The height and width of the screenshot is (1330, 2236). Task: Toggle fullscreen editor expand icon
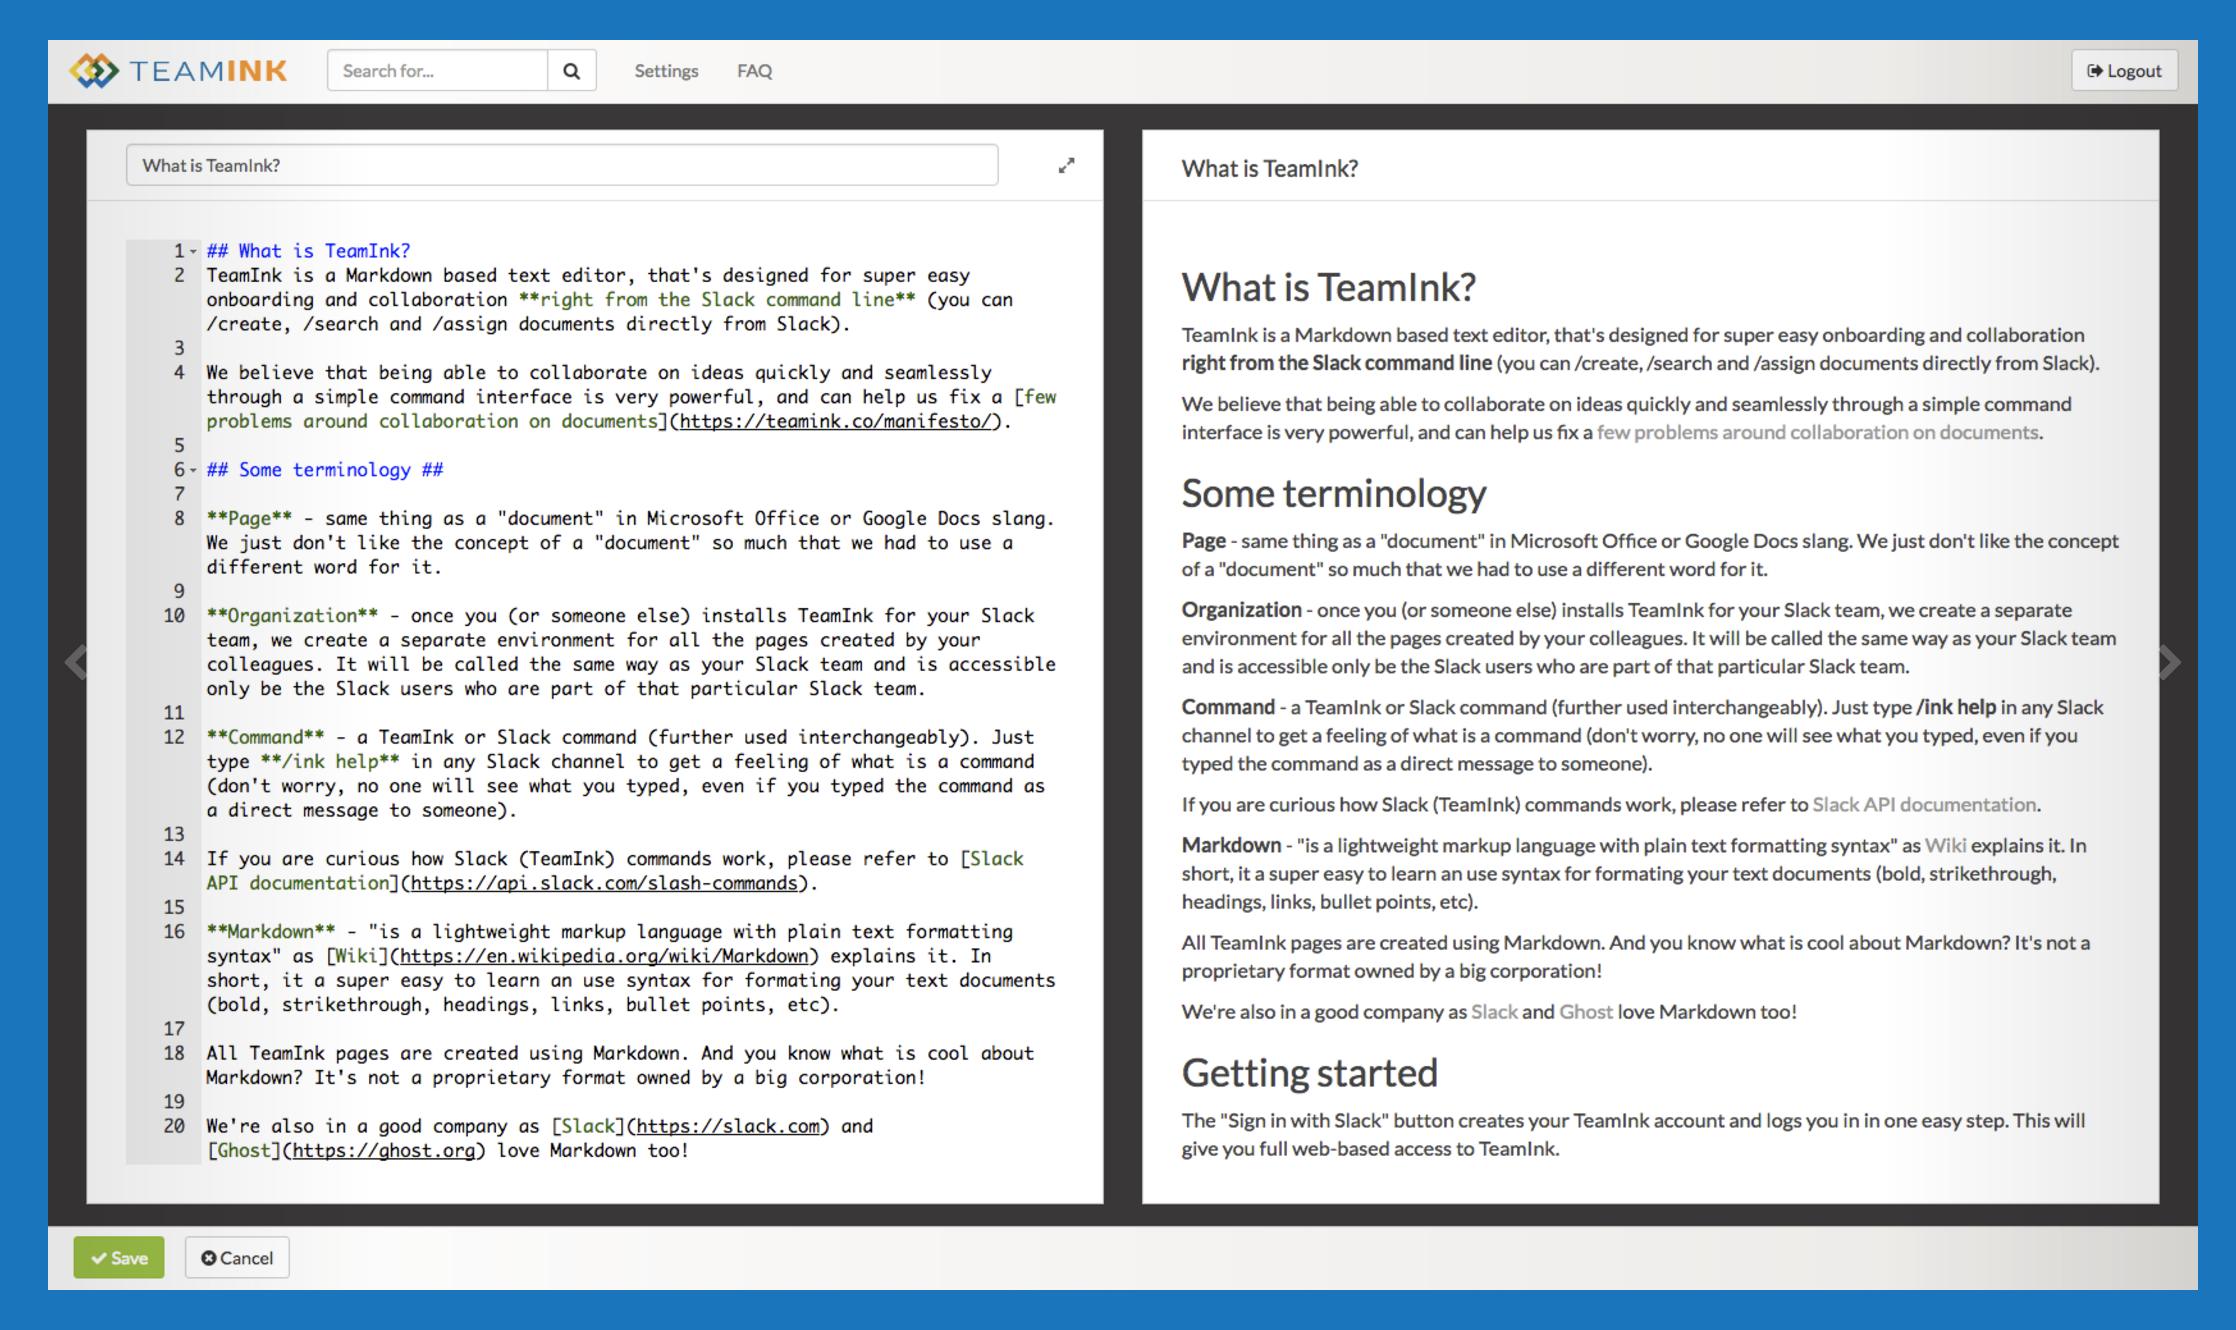(x=1066, y=166)
